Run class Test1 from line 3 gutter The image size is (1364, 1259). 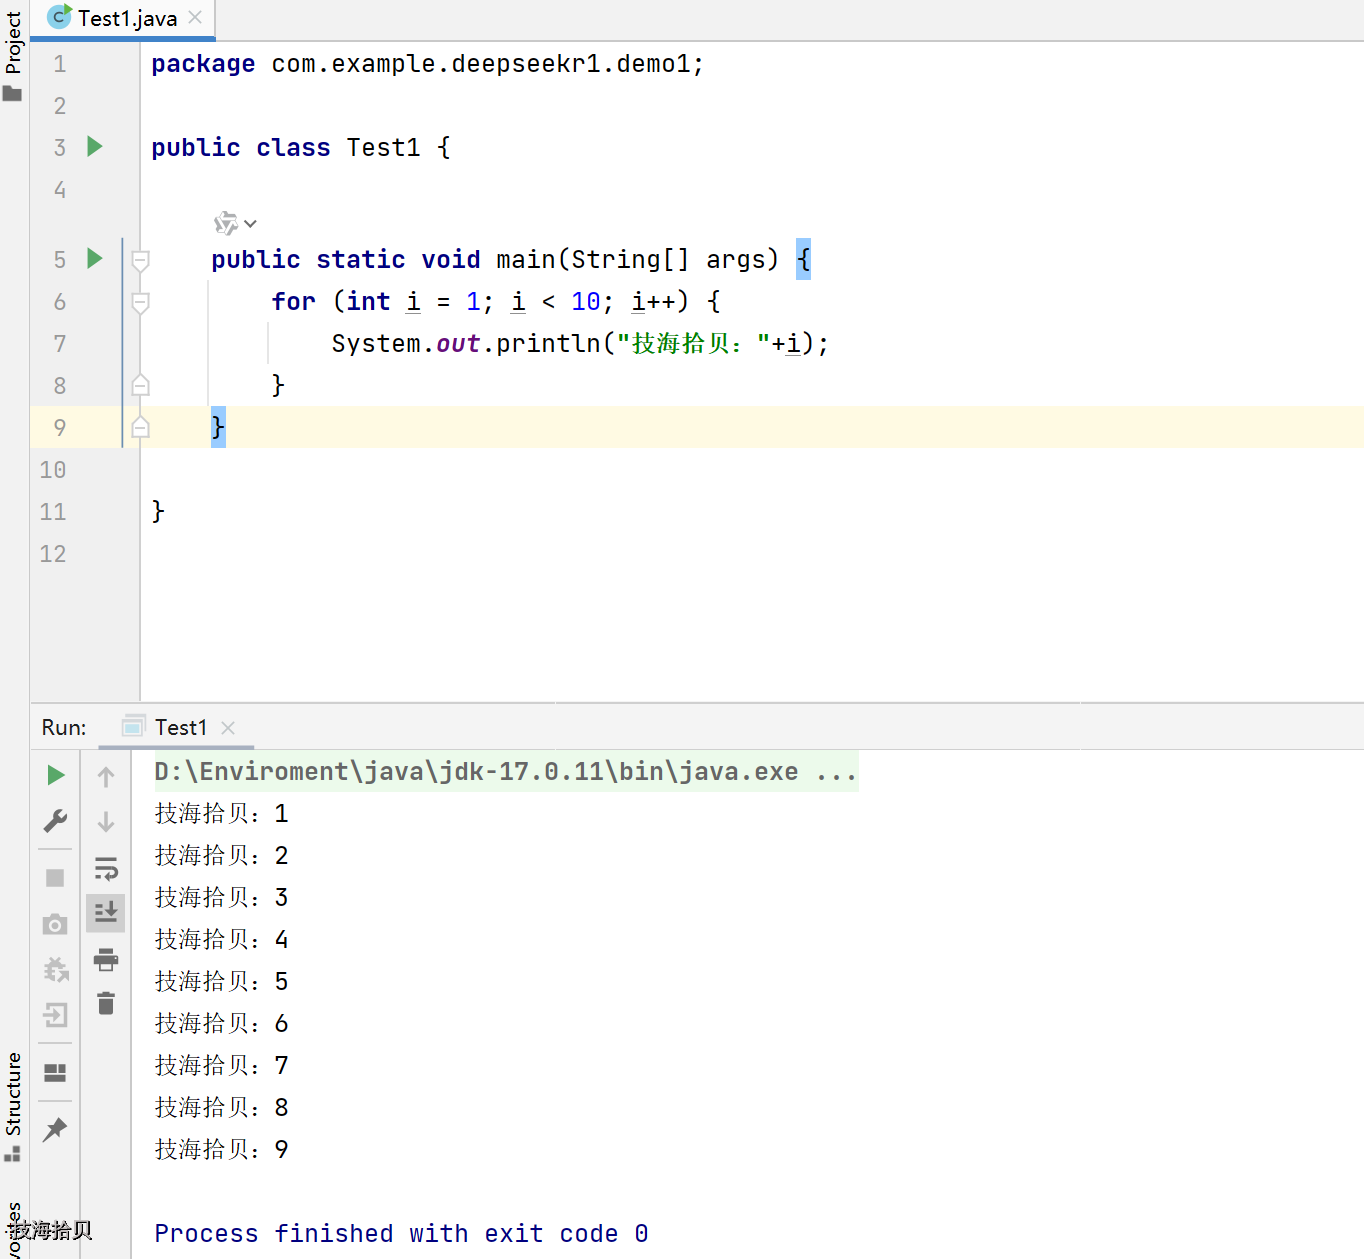[95, 147]
